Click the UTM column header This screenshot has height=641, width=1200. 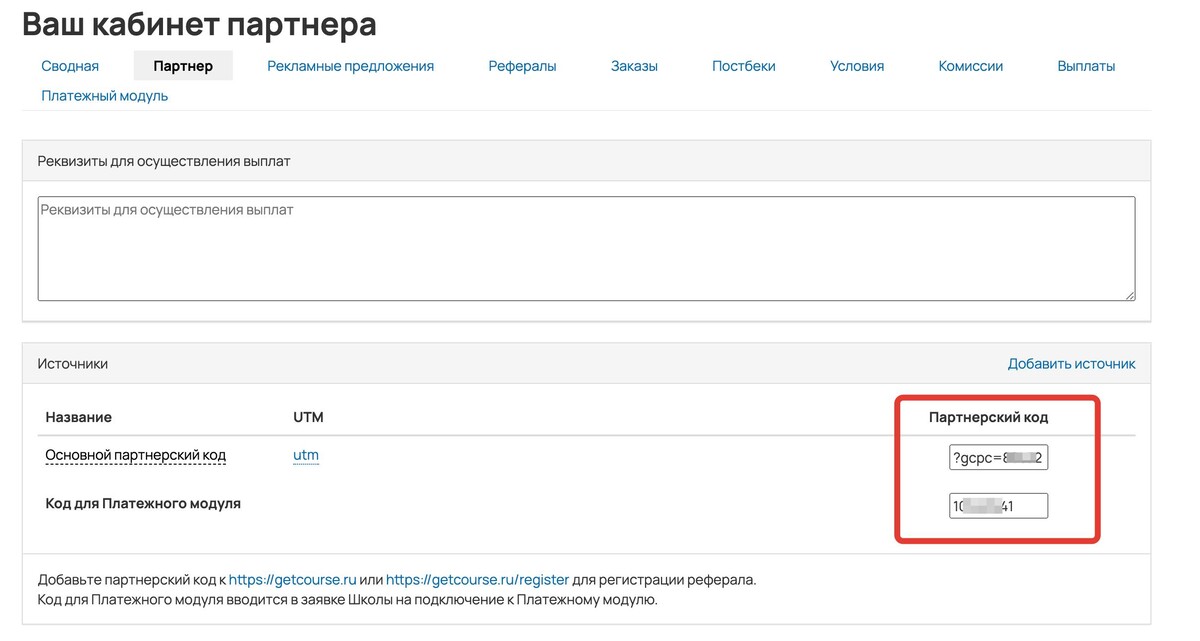[308, 417]
